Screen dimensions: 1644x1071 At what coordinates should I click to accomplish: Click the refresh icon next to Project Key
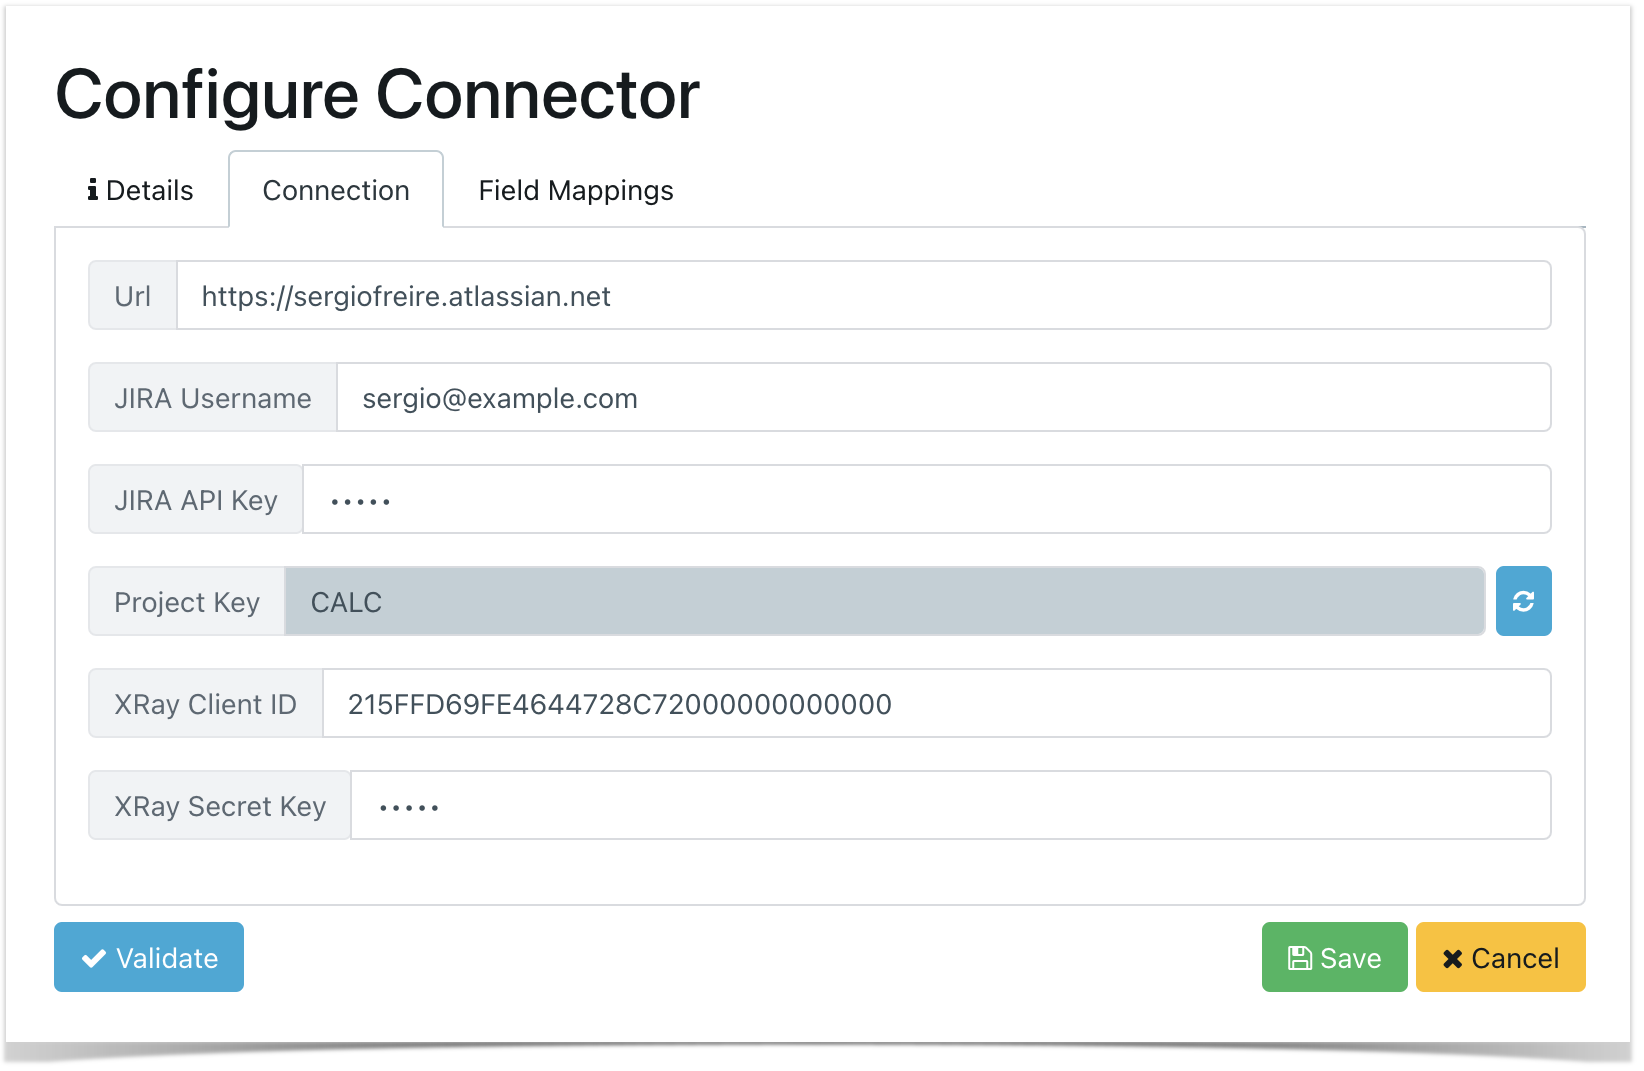[1523, 601]
